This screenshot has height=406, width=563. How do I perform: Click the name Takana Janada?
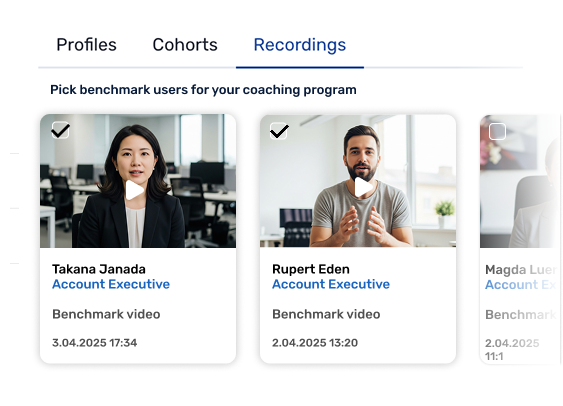tap(99, 269)
